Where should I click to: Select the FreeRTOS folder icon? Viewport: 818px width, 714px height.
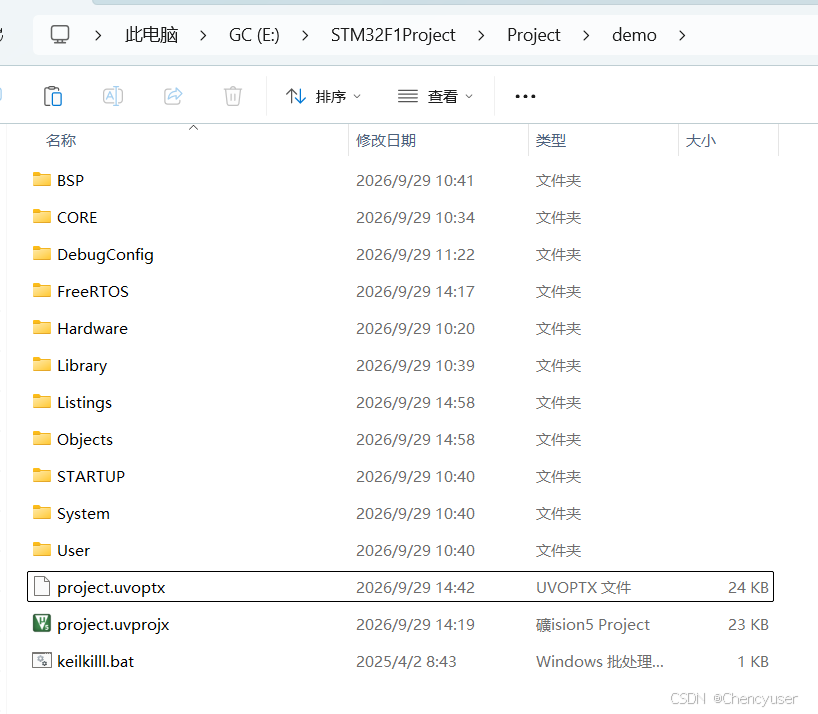(x=42, y=291)
